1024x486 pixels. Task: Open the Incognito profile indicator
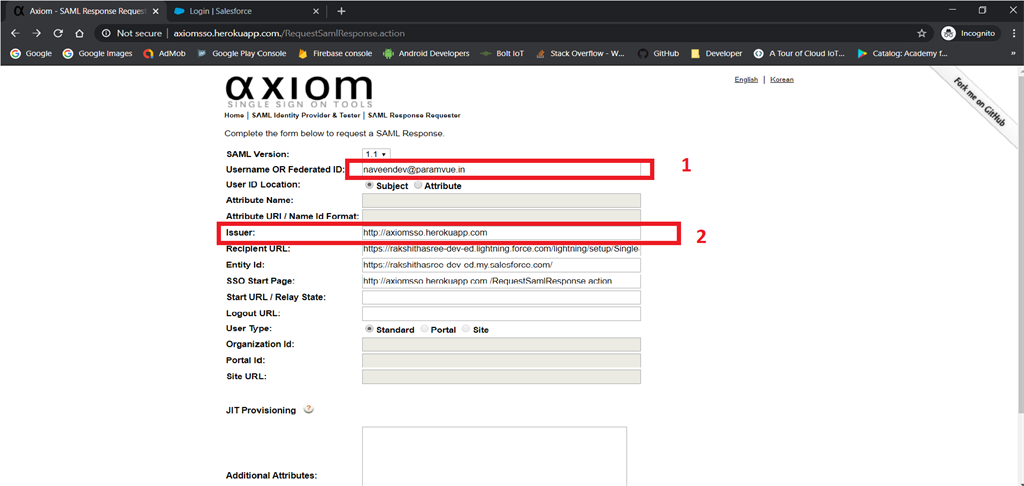(x=970, y=33)
